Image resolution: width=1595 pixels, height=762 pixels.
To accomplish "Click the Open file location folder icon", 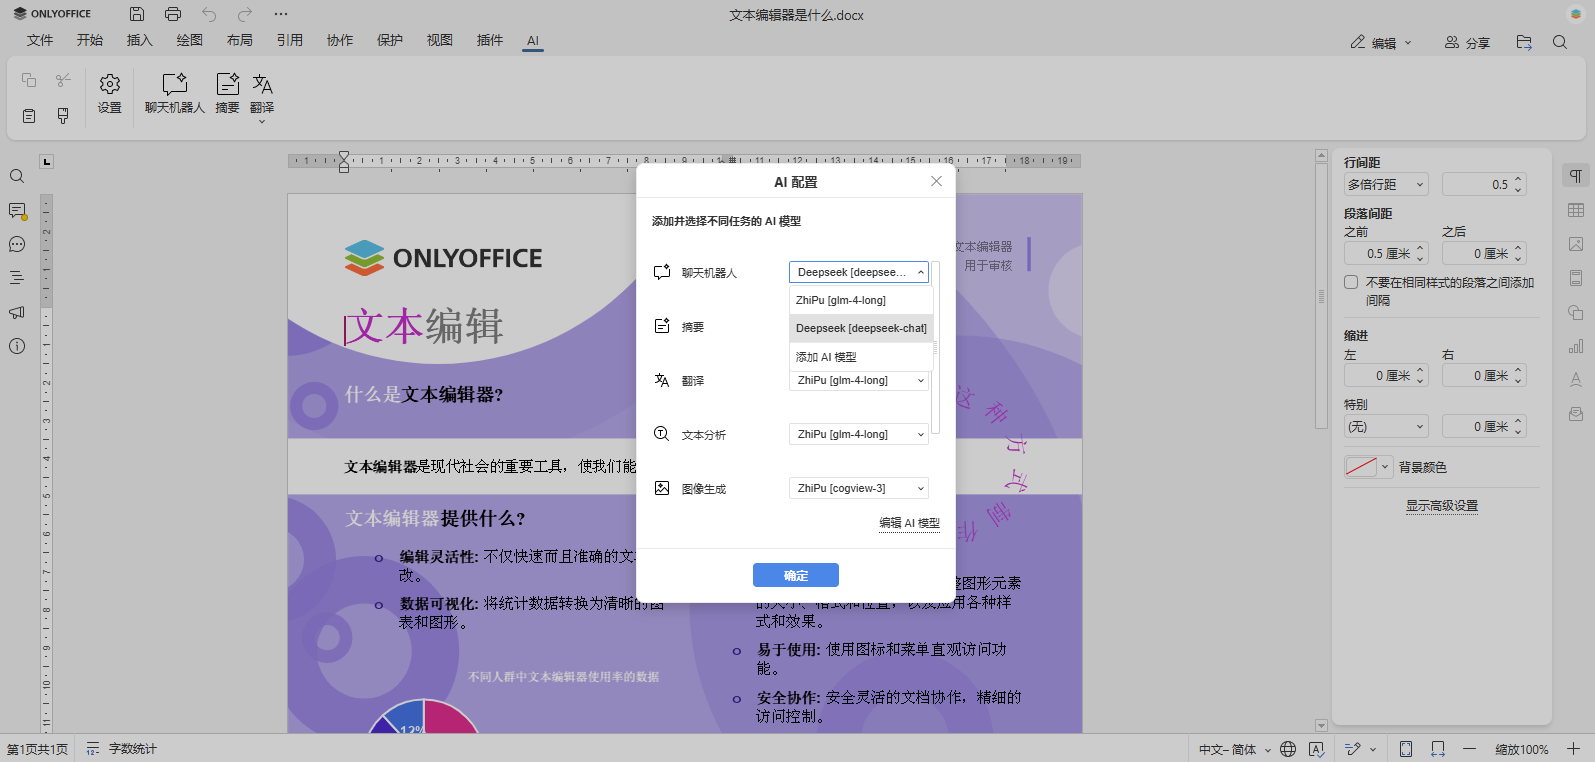I will tap(1524, 42).
